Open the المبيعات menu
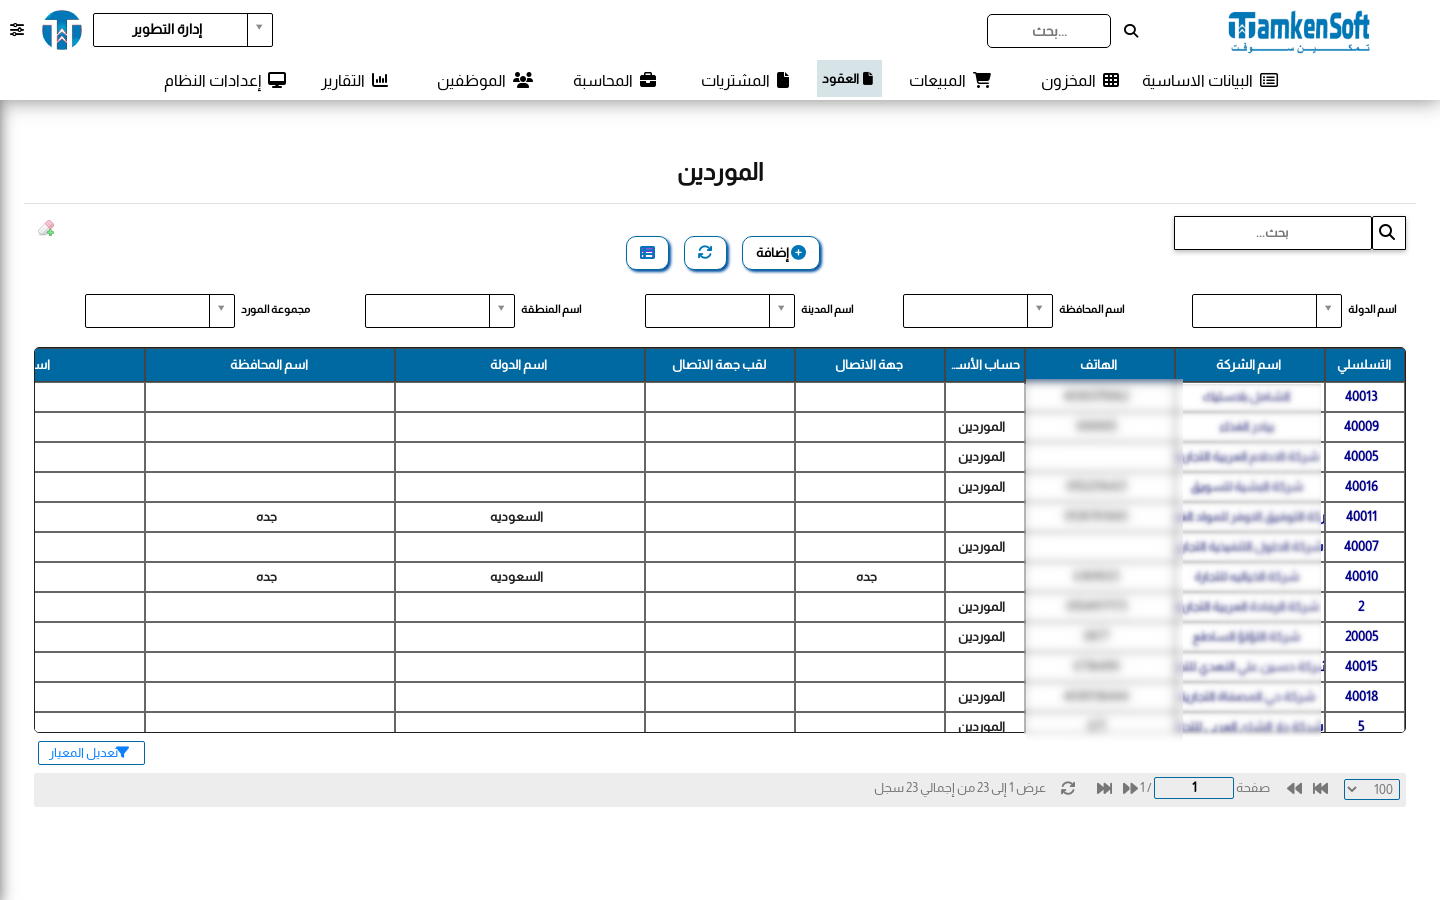The width and height of the screenshot is (1440, 900). (949, 80)
